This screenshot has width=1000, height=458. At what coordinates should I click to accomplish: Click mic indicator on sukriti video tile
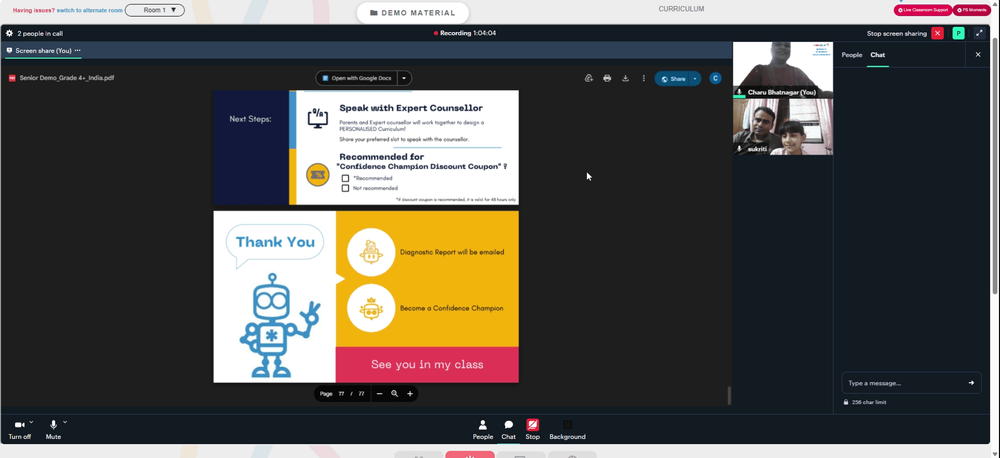click(x=740, y=149)
